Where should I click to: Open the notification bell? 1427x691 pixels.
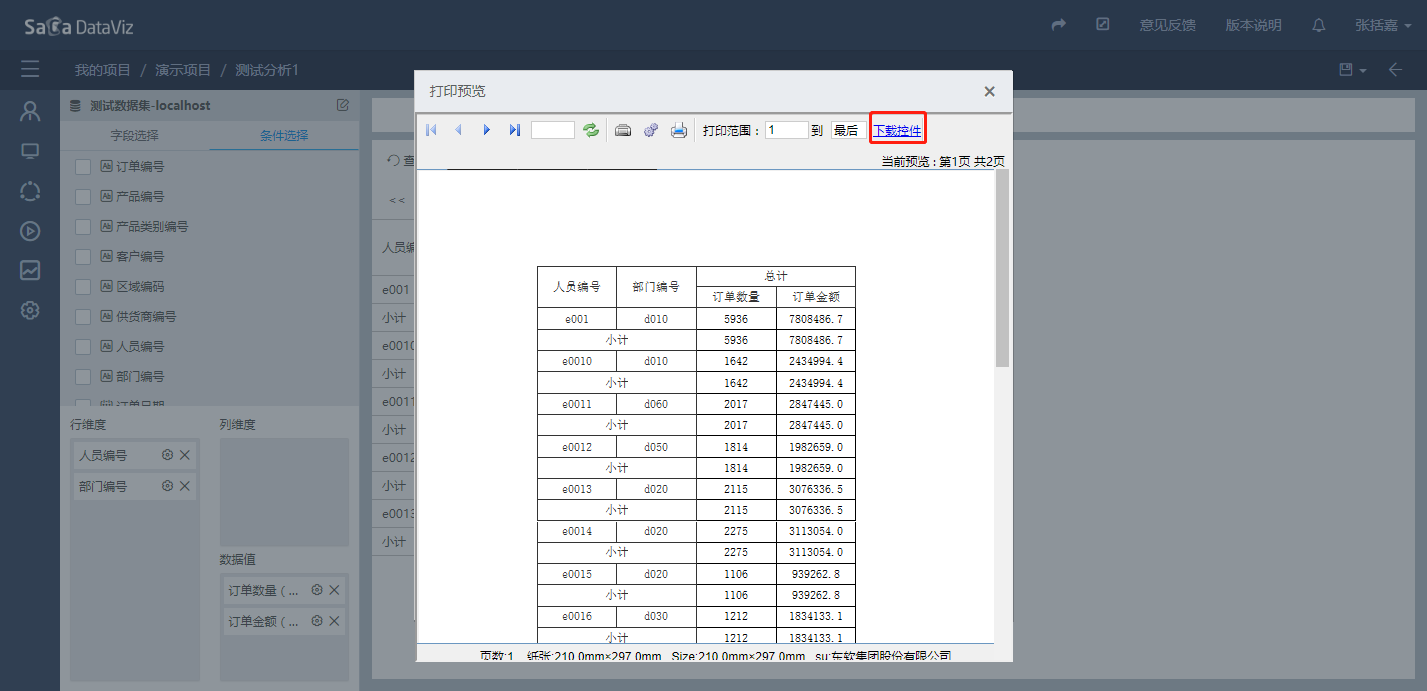(x=1319, y=25)
